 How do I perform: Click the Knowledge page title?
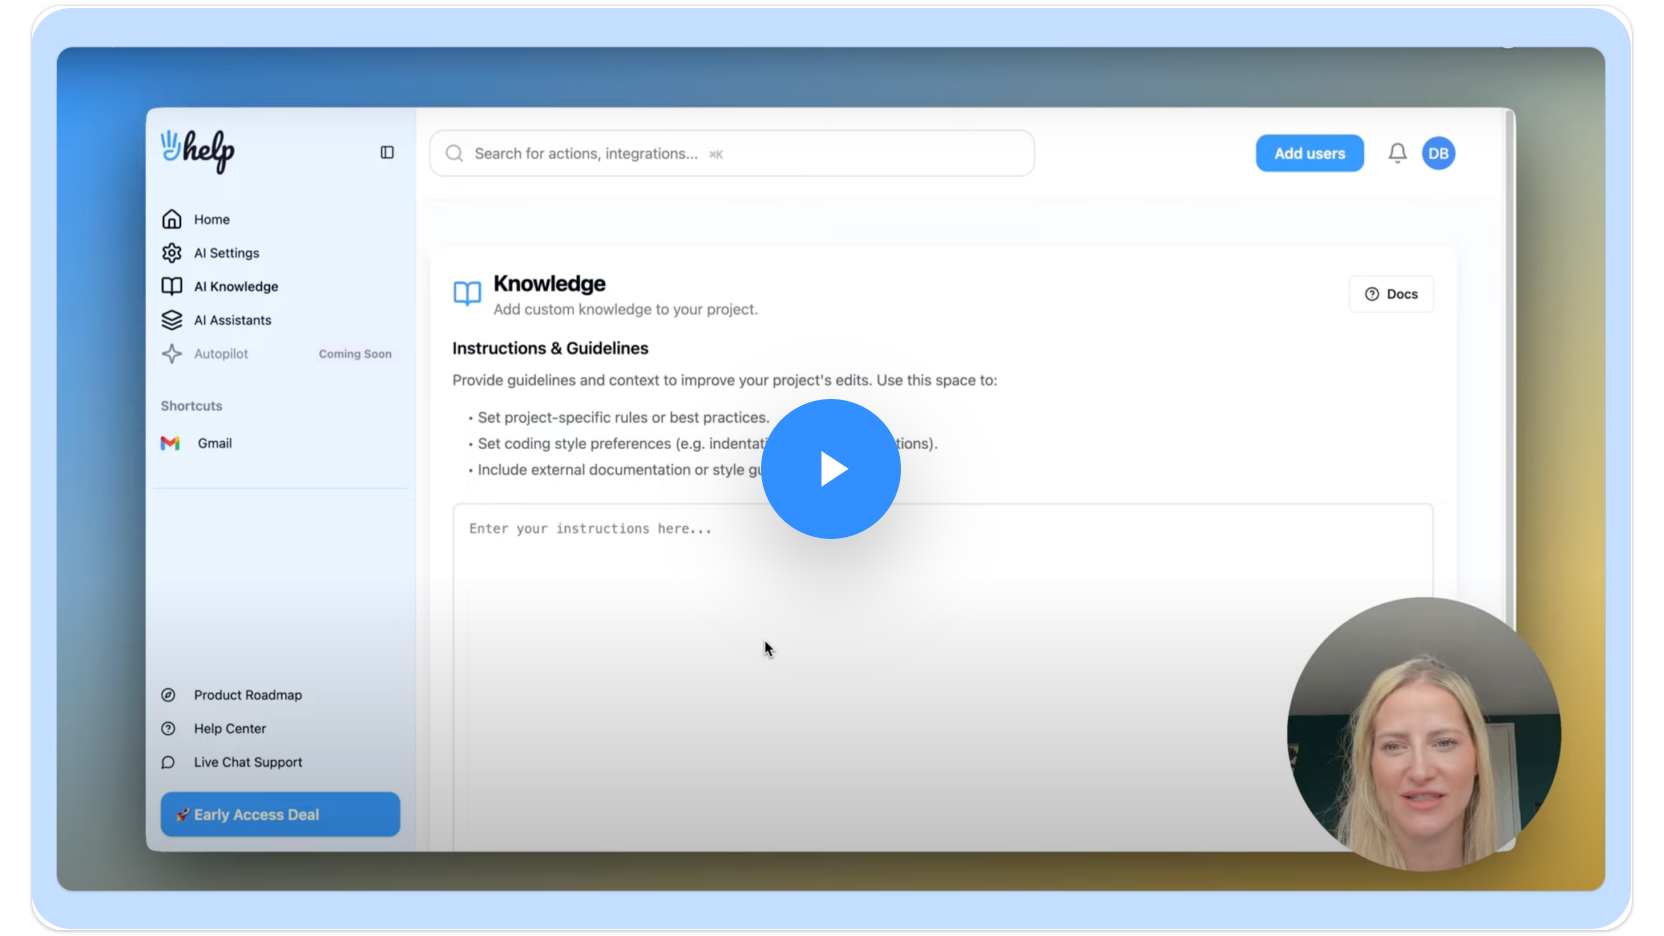(x=549, y=284)
